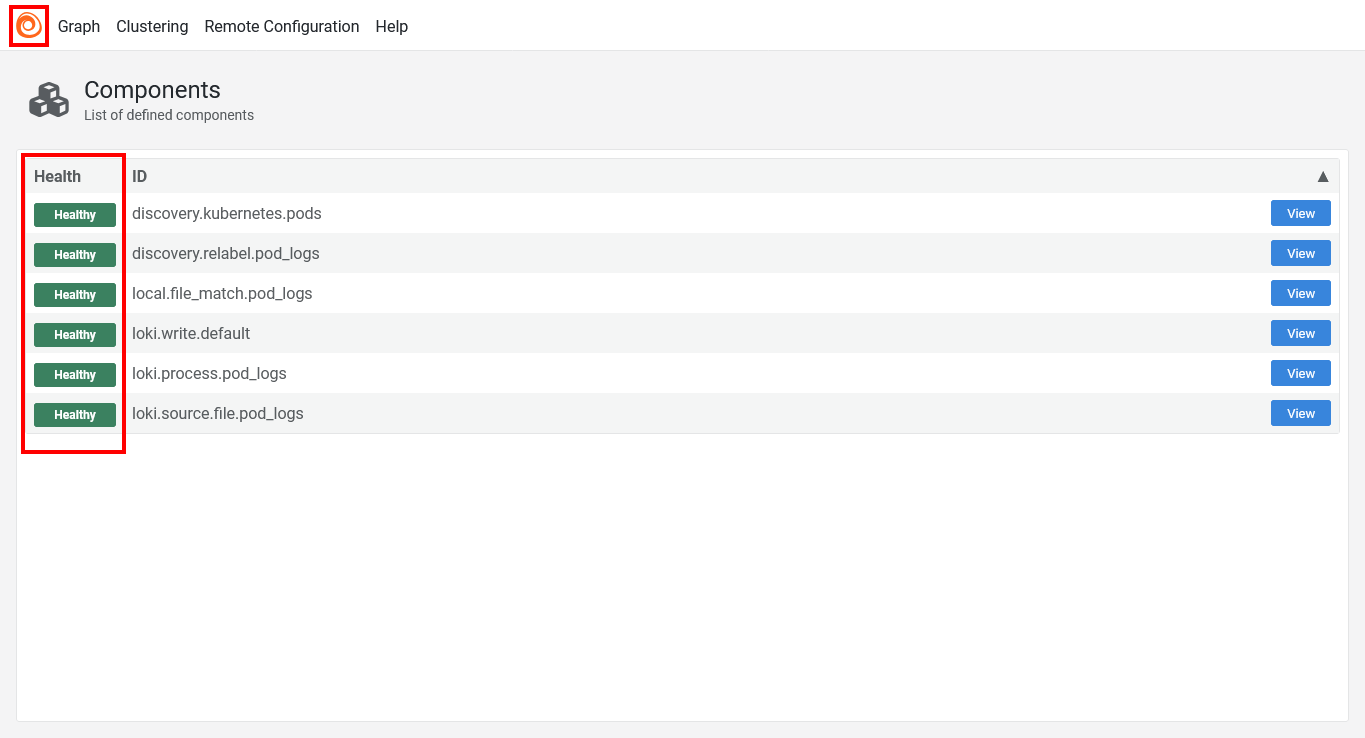View the loki.write.default component
This screenshot has height=738, width=1365.
[x=1300, y=334]
